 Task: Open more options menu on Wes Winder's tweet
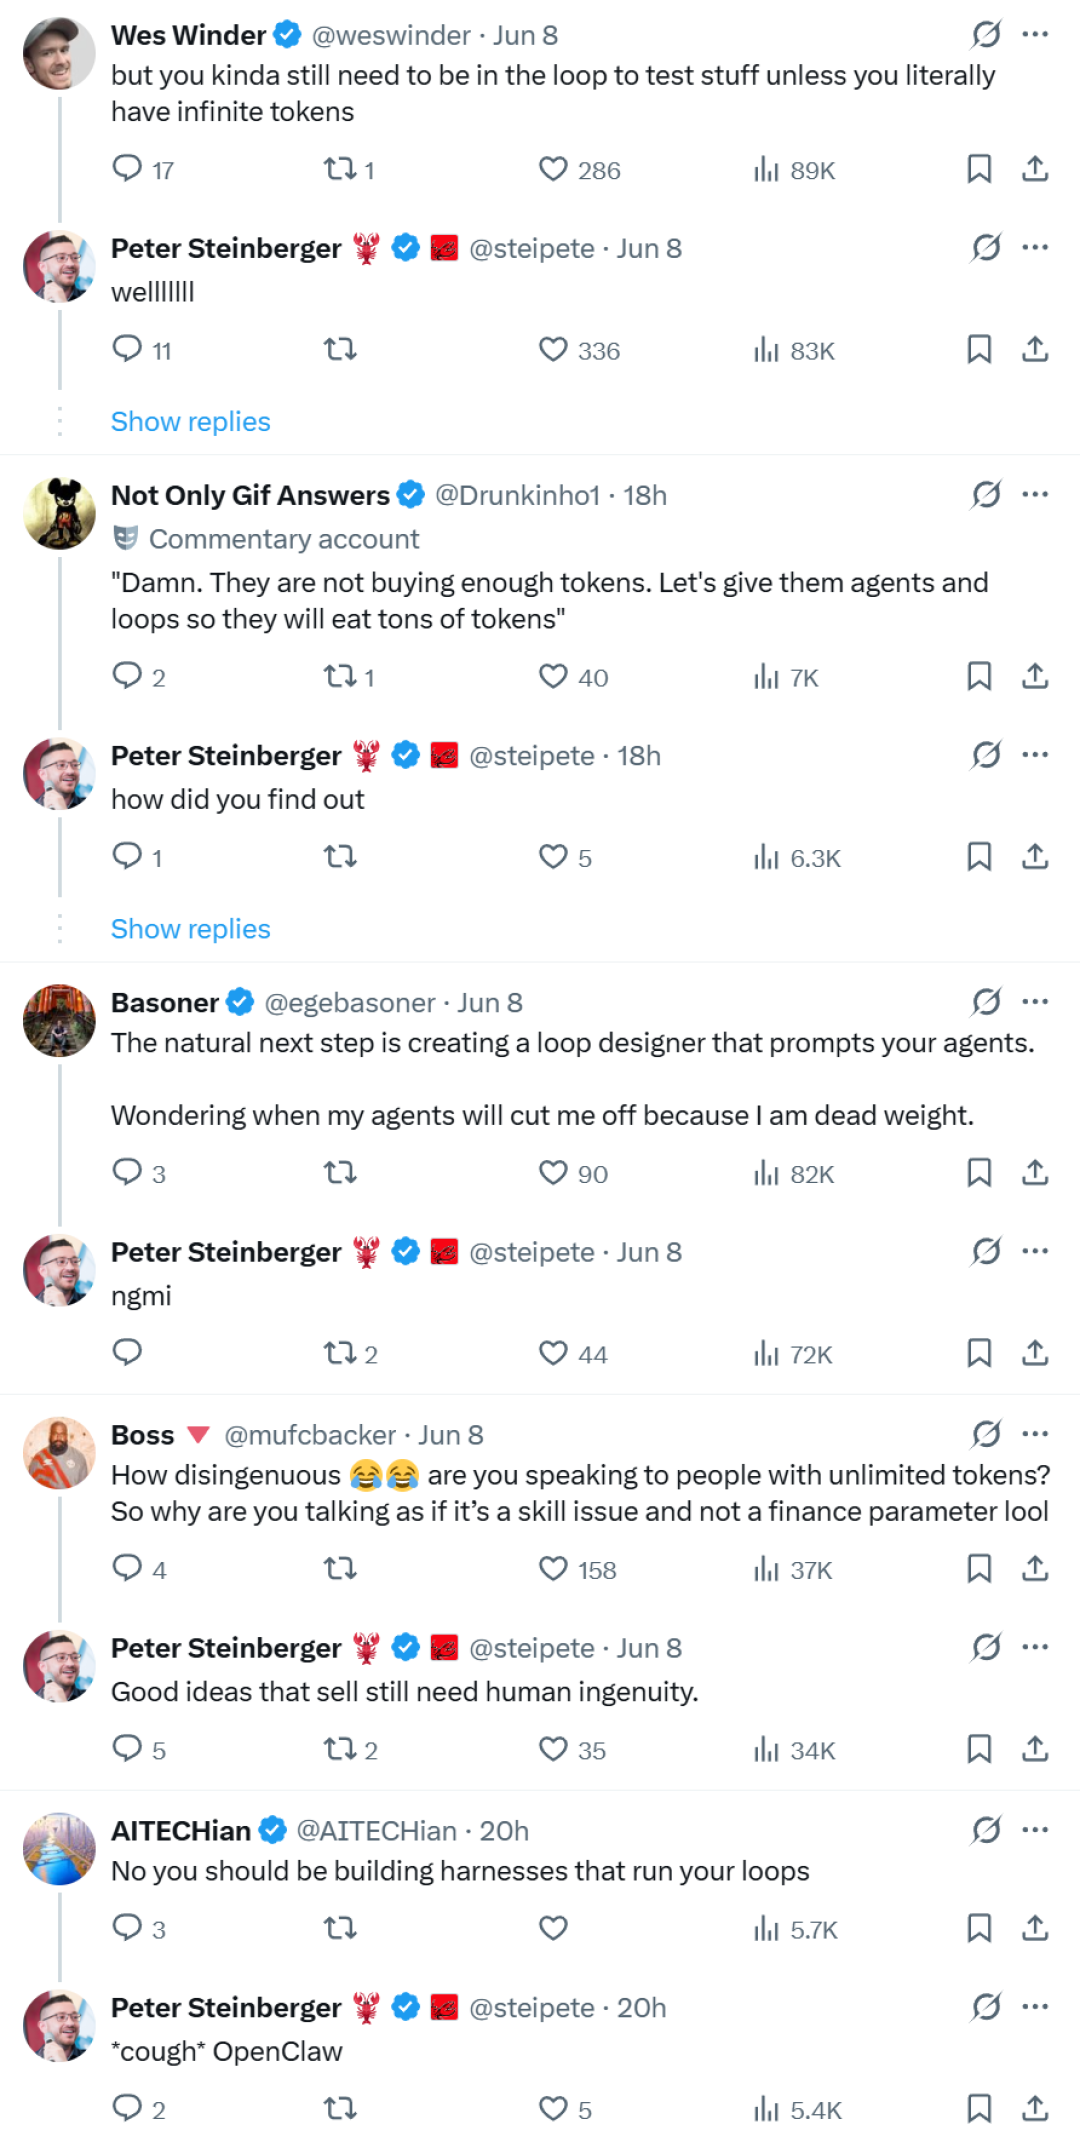click(1035, 34)
